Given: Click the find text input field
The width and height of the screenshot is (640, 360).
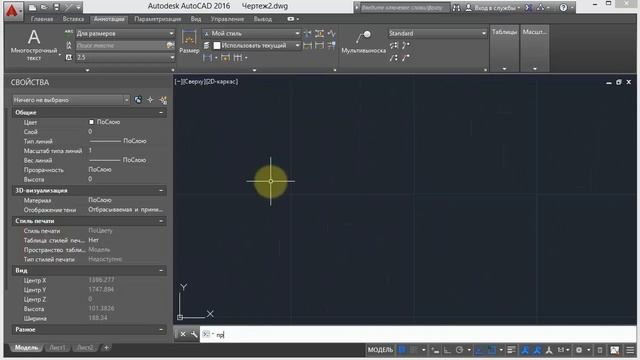Looking at the screenshot, I should click(x=121, y=45).
